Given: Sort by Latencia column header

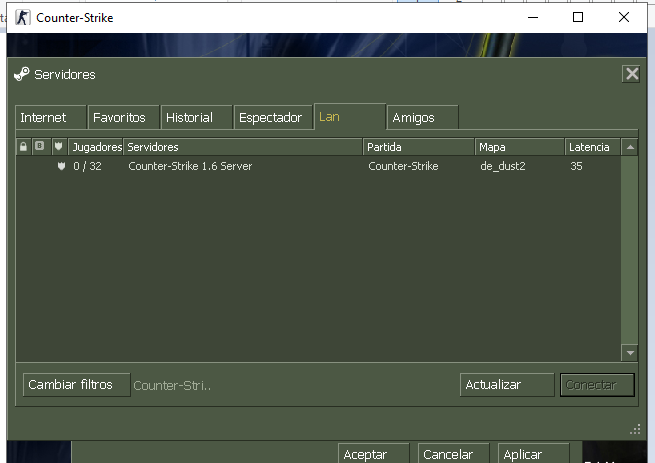Looking at the screenshot, I should [x=592, y=147].
